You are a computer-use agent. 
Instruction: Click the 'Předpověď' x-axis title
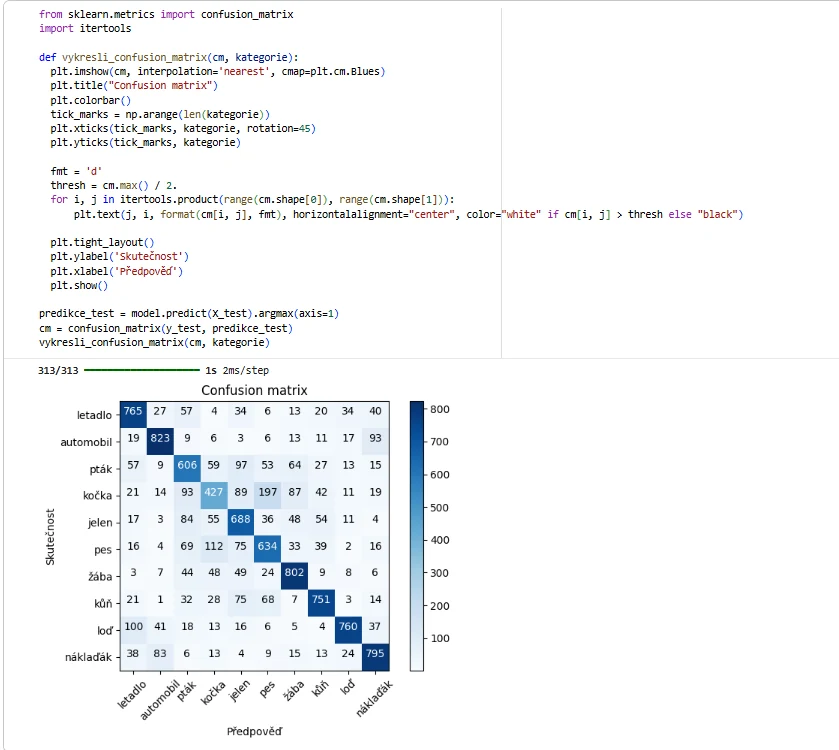click(254, 731)
